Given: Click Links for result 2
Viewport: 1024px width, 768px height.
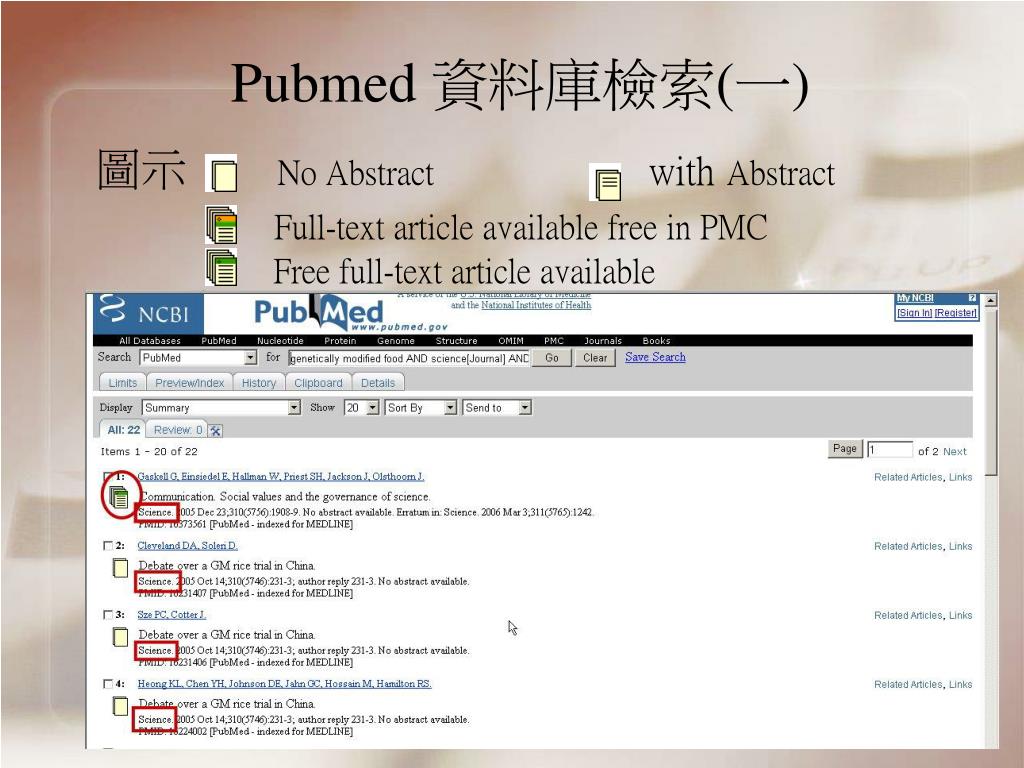Looking at the screenshot, I should coord(960,546).
